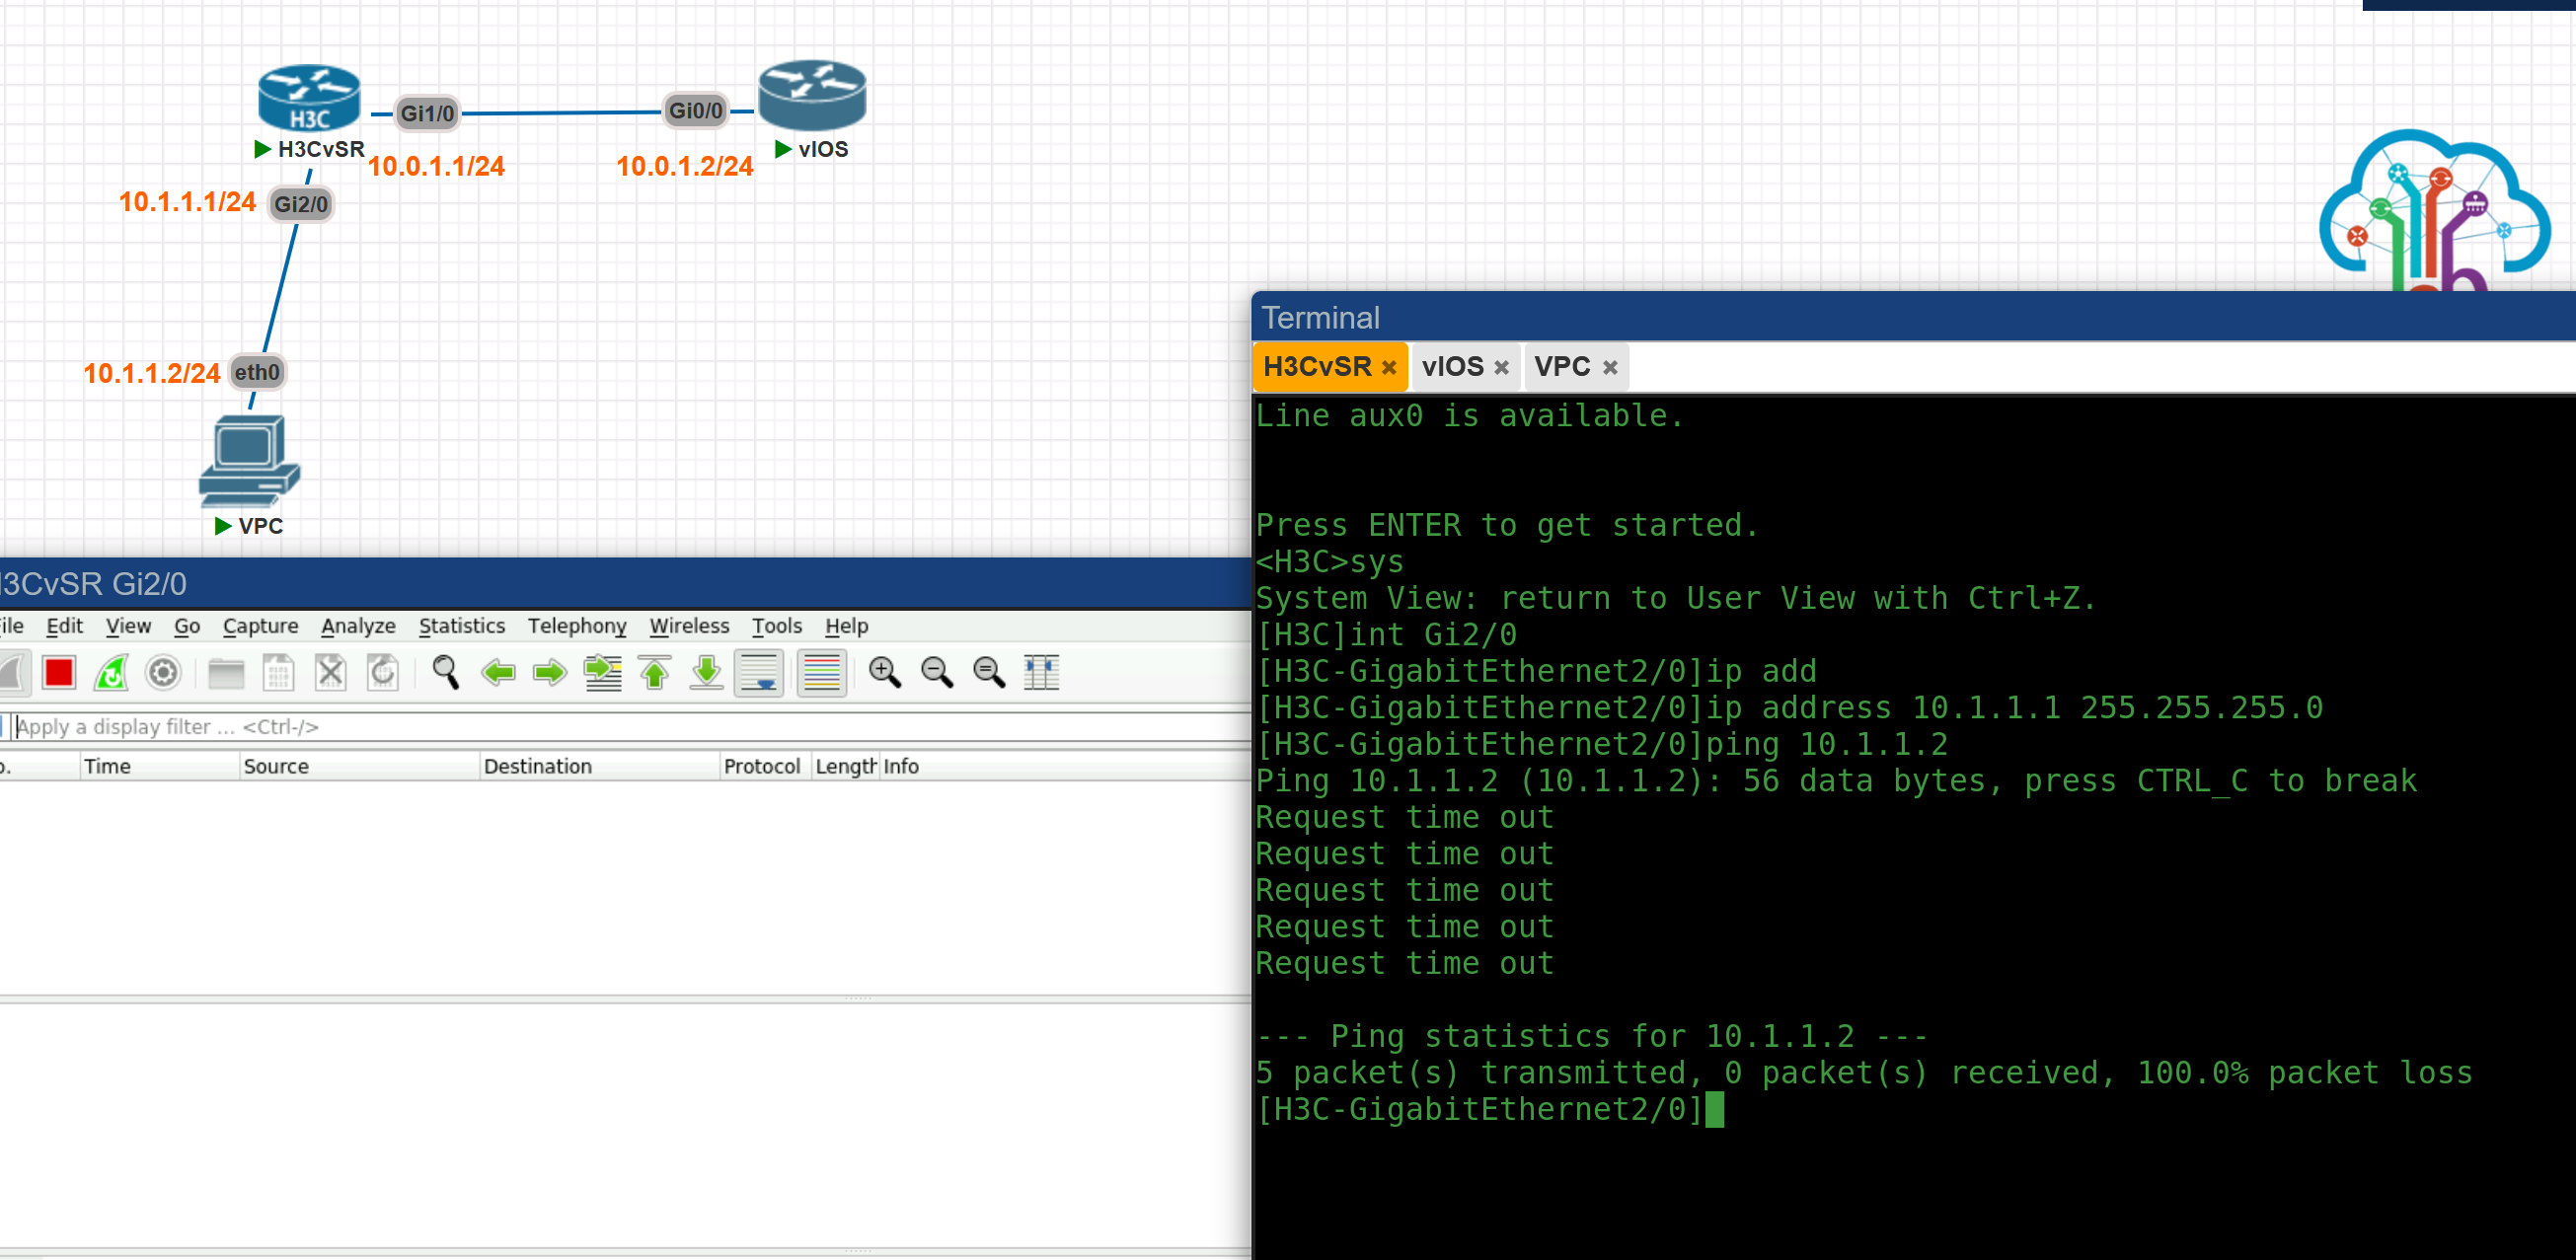Reload the capture file with the refresh icon
This screenshot has width=2576, height=1260.
(x=381, y=672)
